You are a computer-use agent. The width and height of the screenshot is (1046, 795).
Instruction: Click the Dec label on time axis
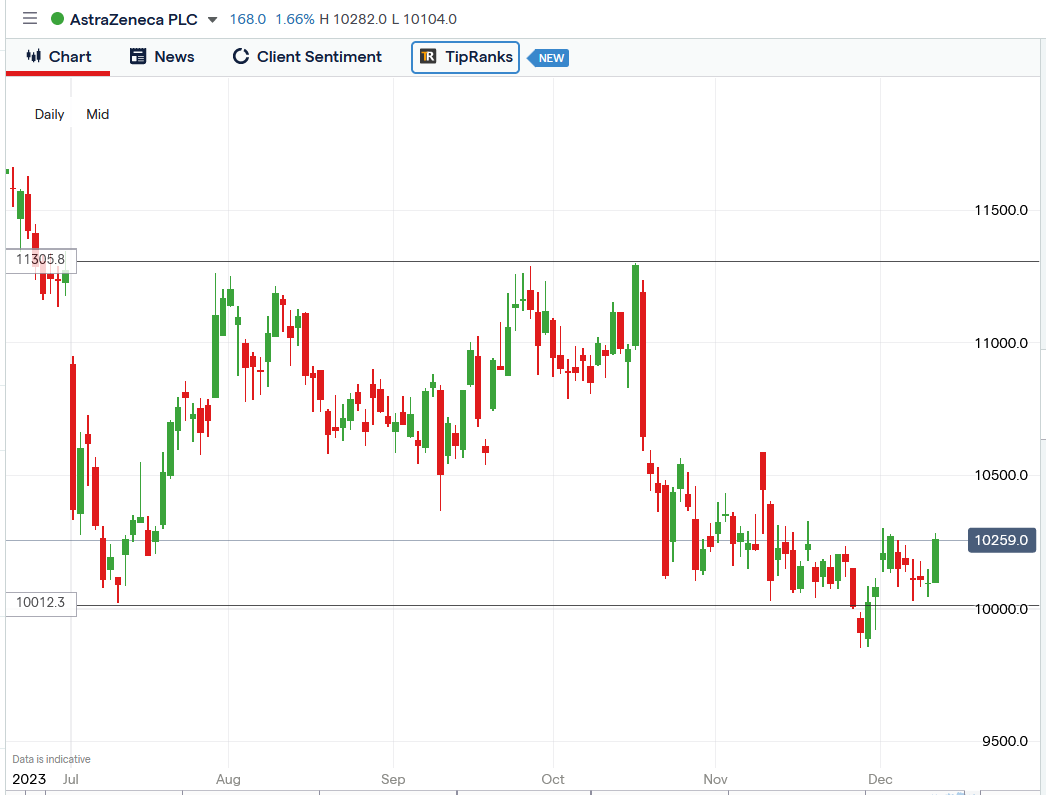point(880,779)
